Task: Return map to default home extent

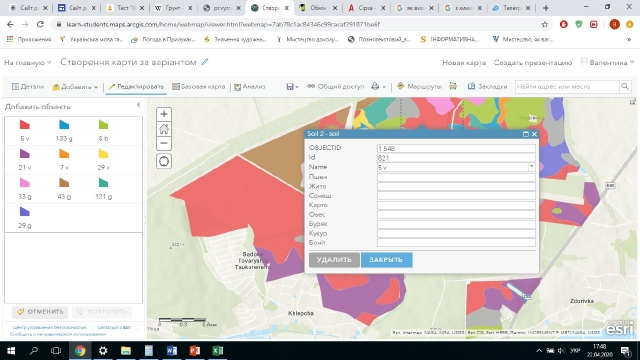Action: 164,129
